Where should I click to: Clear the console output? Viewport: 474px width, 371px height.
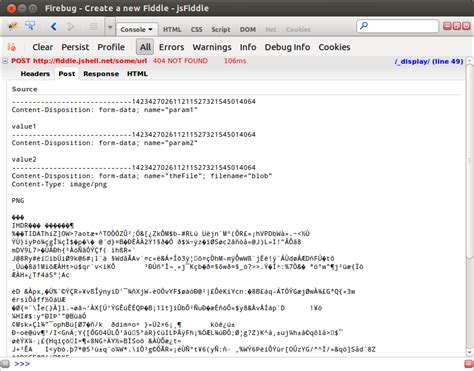tap(43, 47)
